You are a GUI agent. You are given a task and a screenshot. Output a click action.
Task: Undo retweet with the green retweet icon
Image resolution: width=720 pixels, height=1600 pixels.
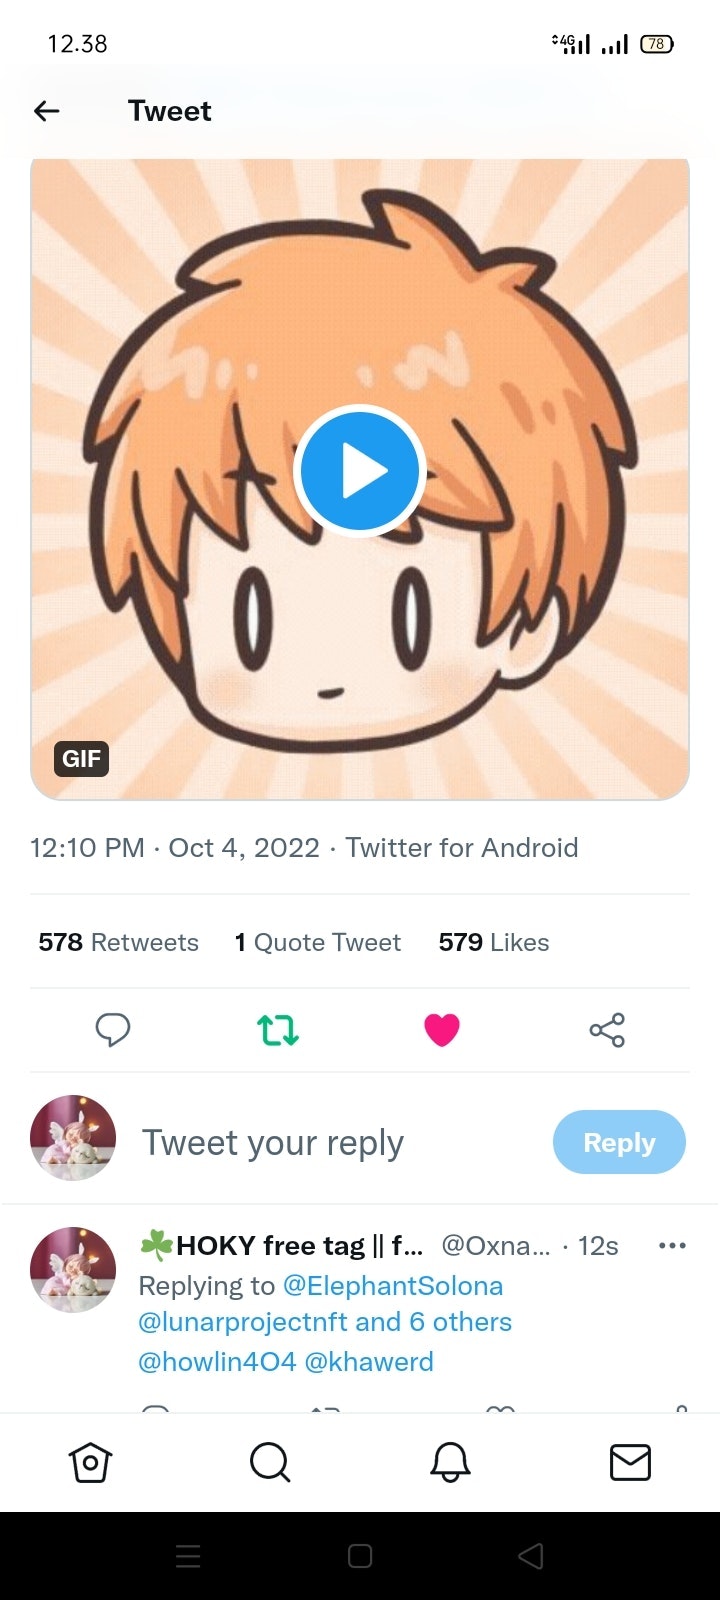(x=278, y=1029)
